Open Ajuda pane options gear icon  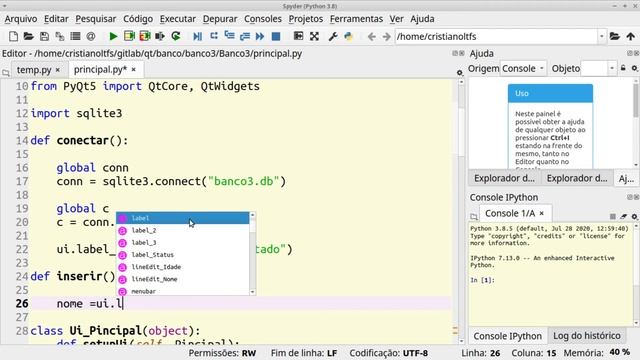pyautogui.click(x=634, y=68)
